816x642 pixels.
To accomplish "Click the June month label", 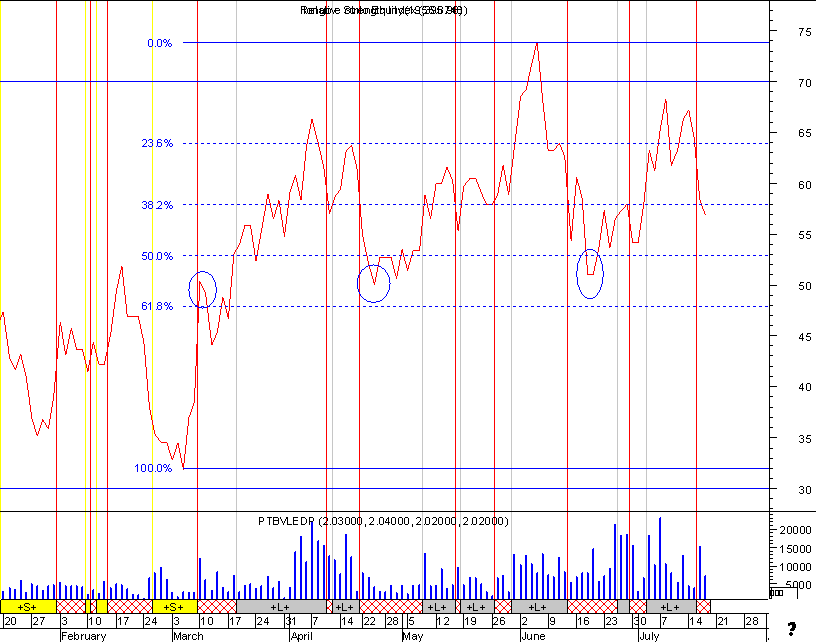I will (533, 636).
